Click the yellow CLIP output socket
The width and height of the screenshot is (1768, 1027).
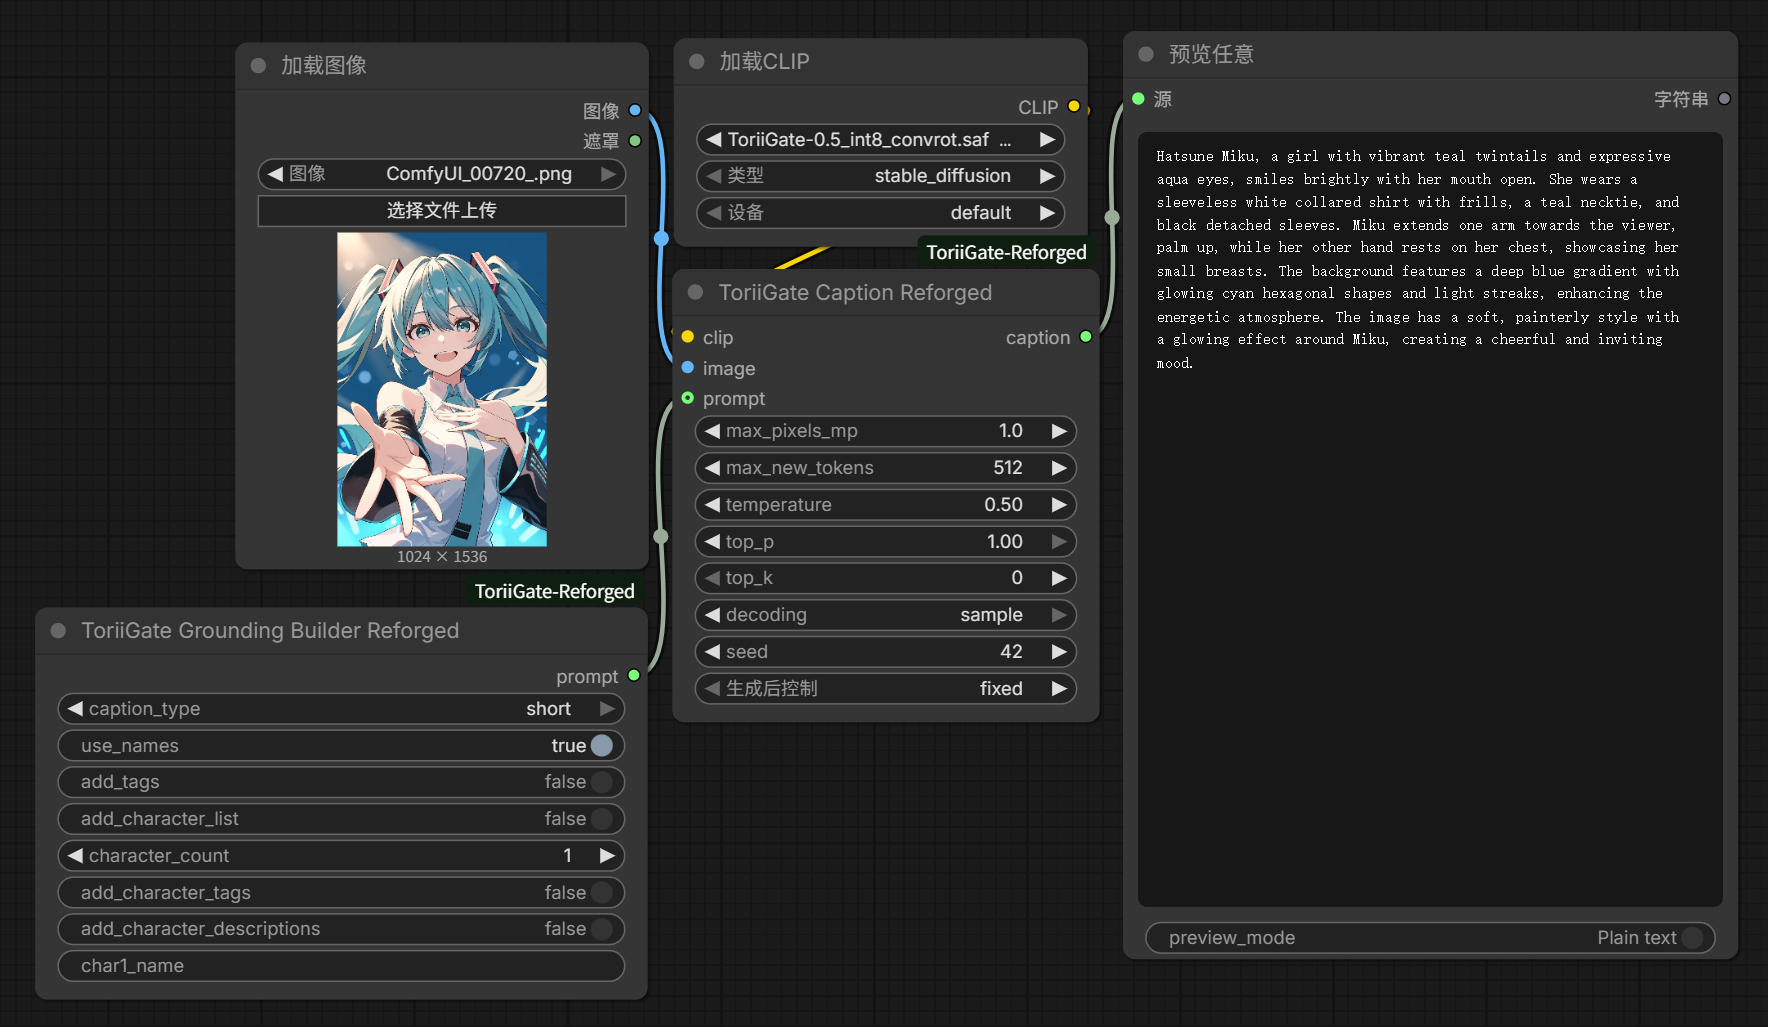[1074, 106]
